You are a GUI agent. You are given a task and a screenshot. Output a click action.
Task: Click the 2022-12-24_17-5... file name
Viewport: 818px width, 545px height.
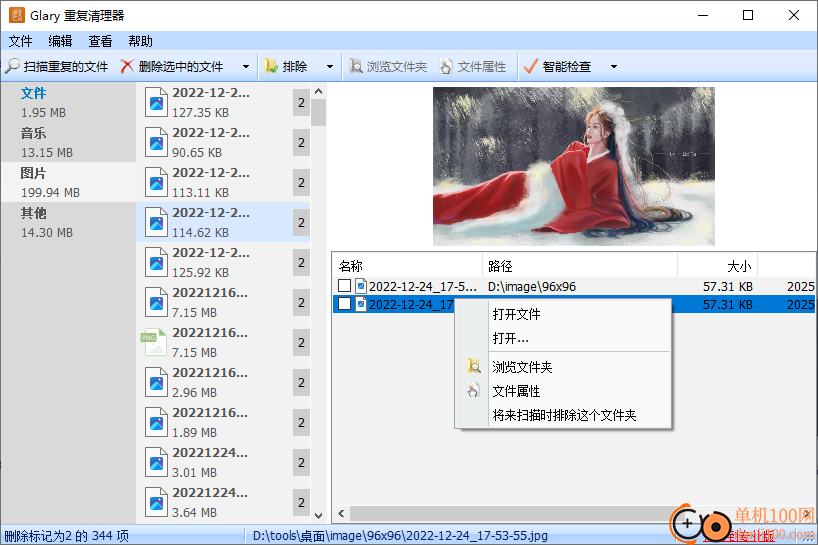coord(423,286)
